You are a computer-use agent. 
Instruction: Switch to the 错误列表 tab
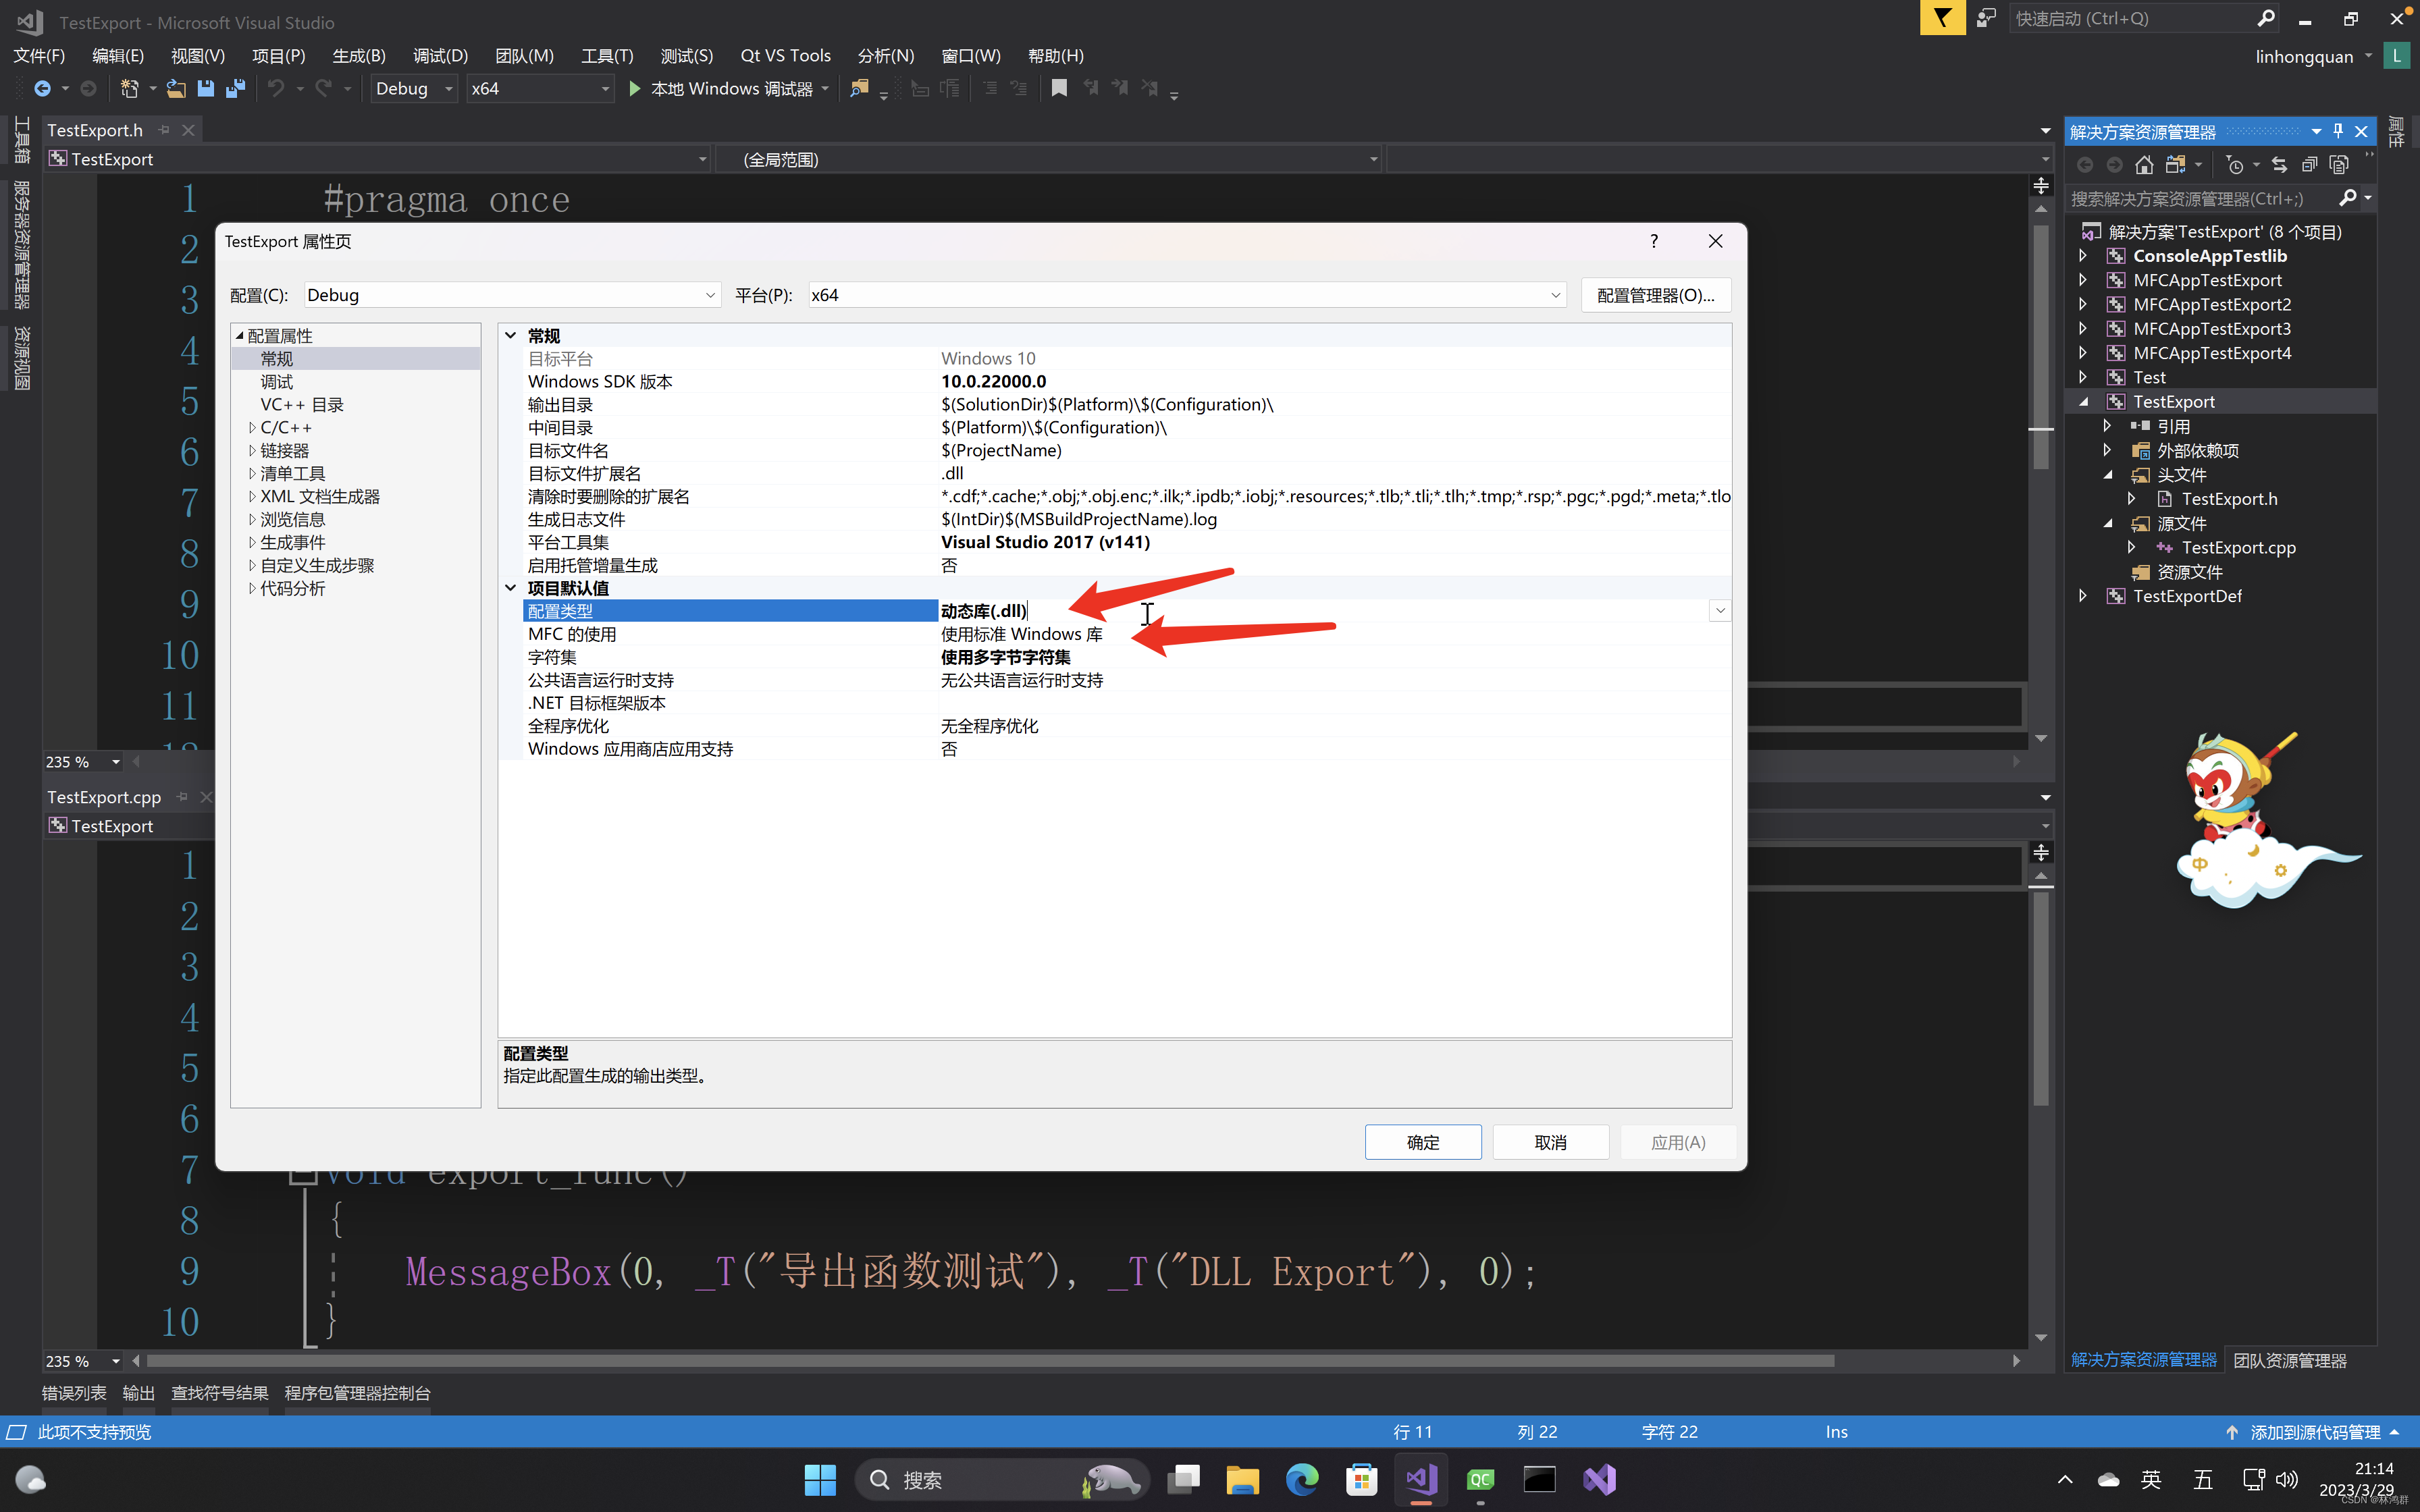click(74, 1393)
